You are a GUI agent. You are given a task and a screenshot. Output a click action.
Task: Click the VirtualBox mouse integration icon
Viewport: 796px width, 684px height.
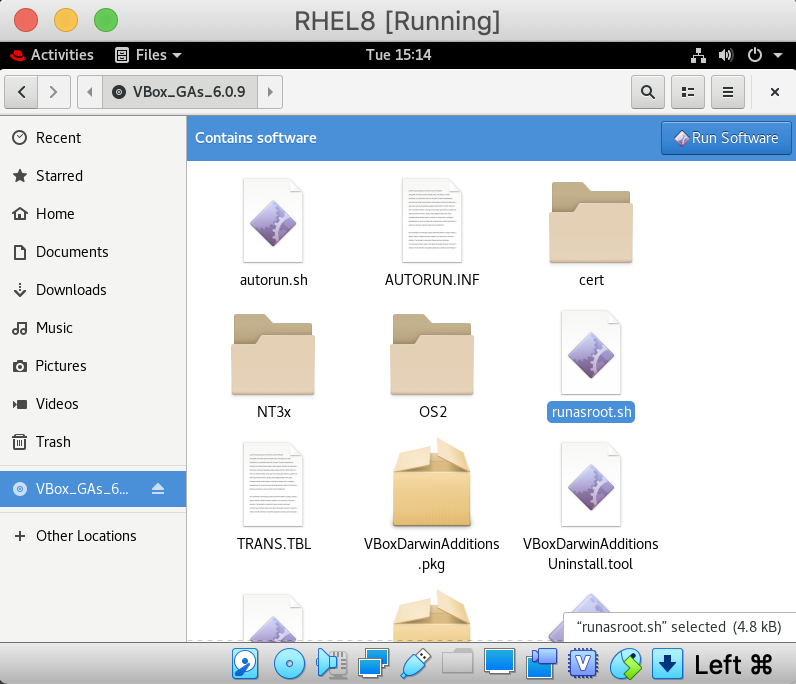pyautogui.click(x=625, y=664)
